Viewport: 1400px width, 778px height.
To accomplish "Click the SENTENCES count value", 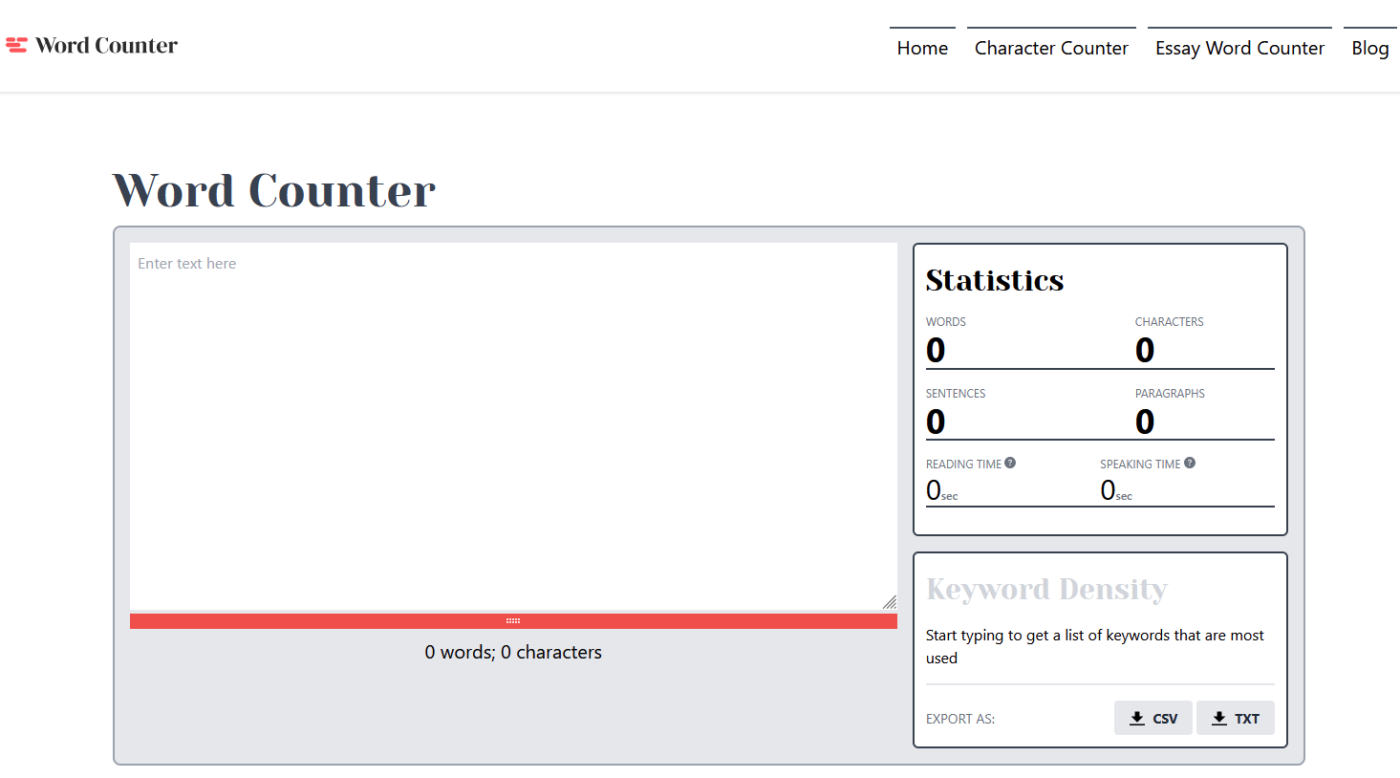I will click(935, 422).
